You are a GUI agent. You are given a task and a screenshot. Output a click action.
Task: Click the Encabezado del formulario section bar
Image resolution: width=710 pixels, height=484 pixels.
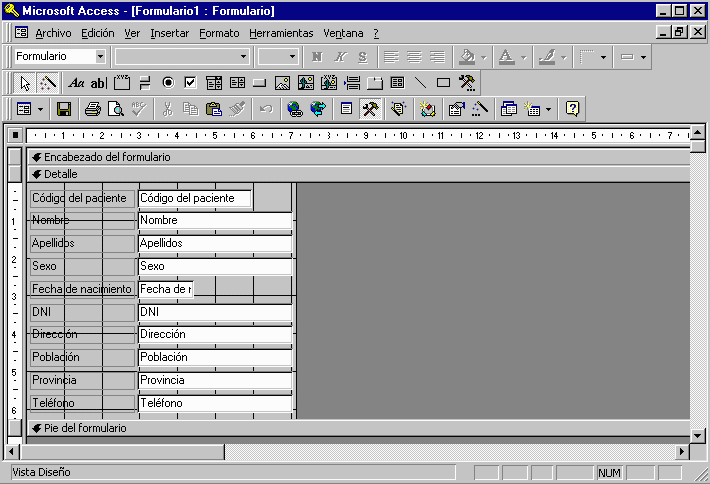[359, 157]
